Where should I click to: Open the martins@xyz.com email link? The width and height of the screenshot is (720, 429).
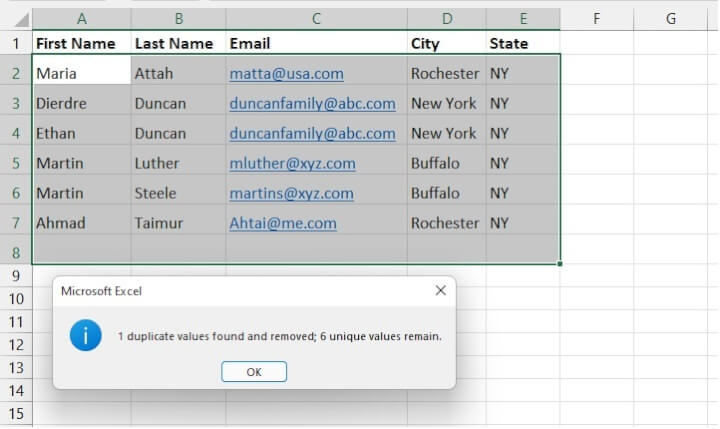click(x=291, y=193)
